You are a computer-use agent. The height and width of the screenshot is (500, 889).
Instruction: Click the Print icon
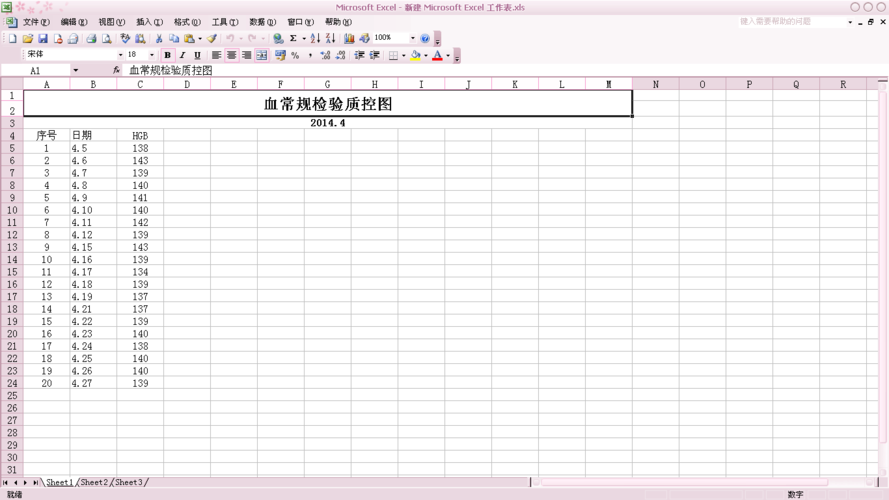coord(91,39)
